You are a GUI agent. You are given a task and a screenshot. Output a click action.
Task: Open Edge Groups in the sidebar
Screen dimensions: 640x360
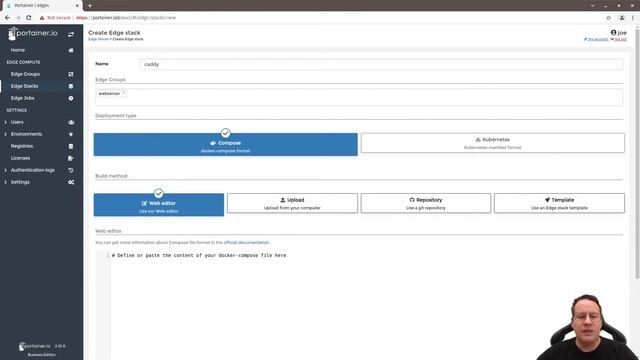point(25,74)
